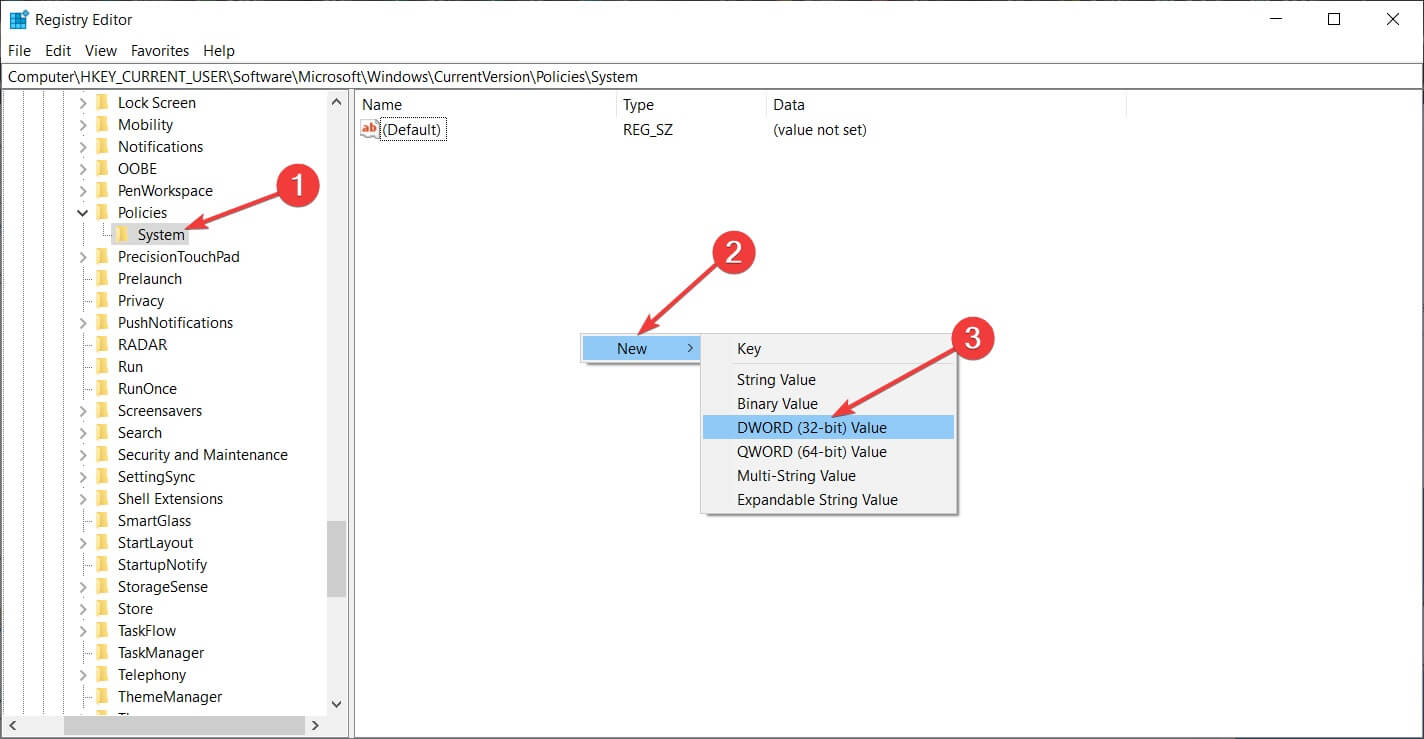Click the tree scrollbar down arrow
The image size is (1424, 739).
click(336, 704)
